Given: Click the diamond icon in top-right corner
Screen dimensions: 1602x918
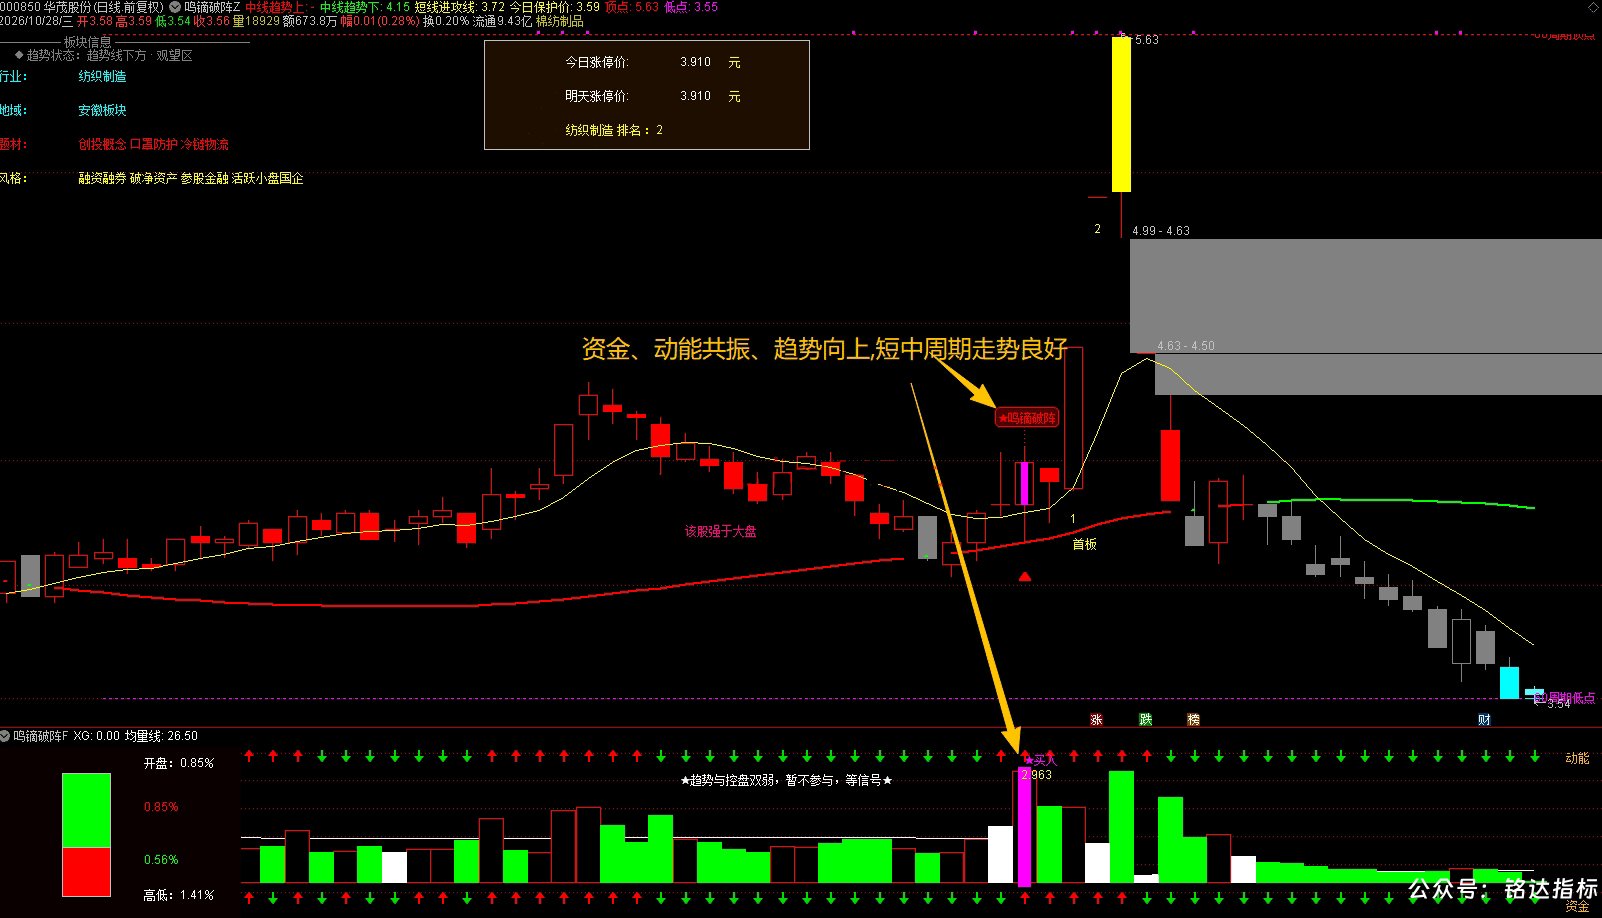Looking at the screenshot, I should [1593, 7].
